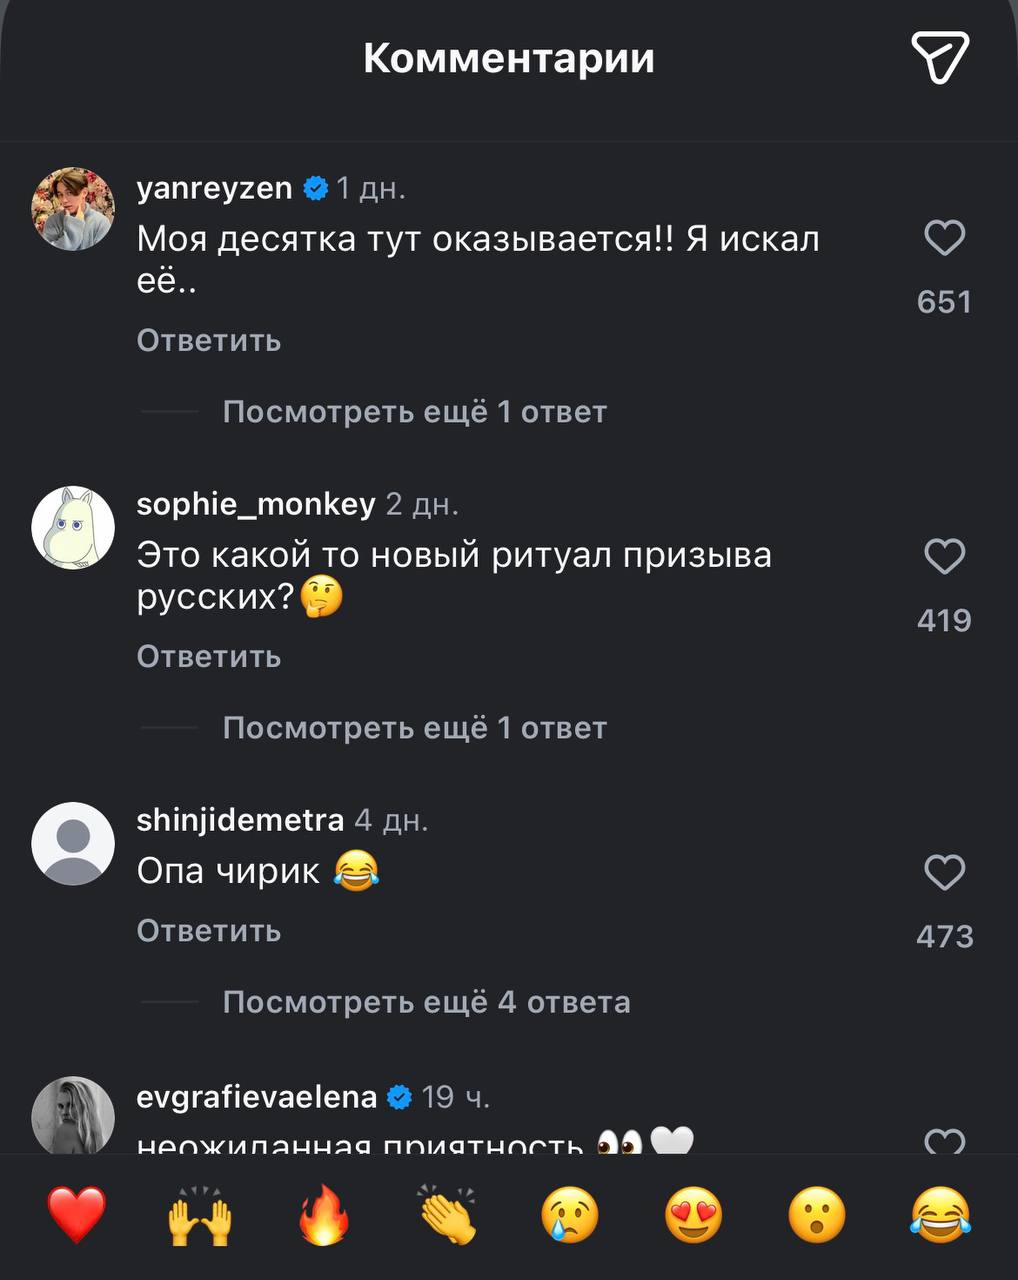Expand 1 more reply under sophie_monkey's comment
1018x1280 pixels.
(414, 728)
